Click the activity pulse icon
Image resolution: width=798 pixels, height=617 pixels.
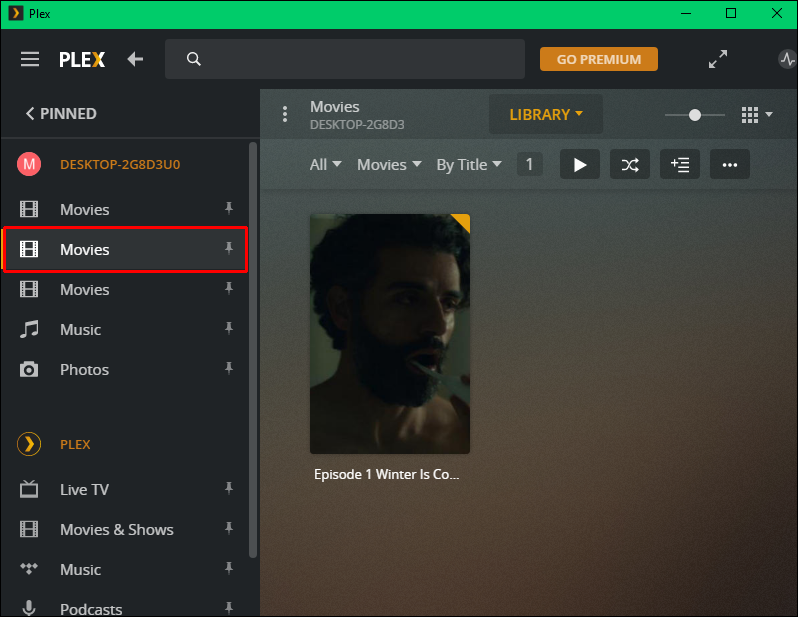click(786, 59)
